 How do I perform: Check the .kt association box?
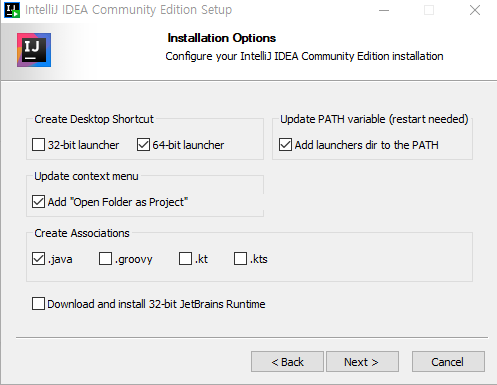185,259
